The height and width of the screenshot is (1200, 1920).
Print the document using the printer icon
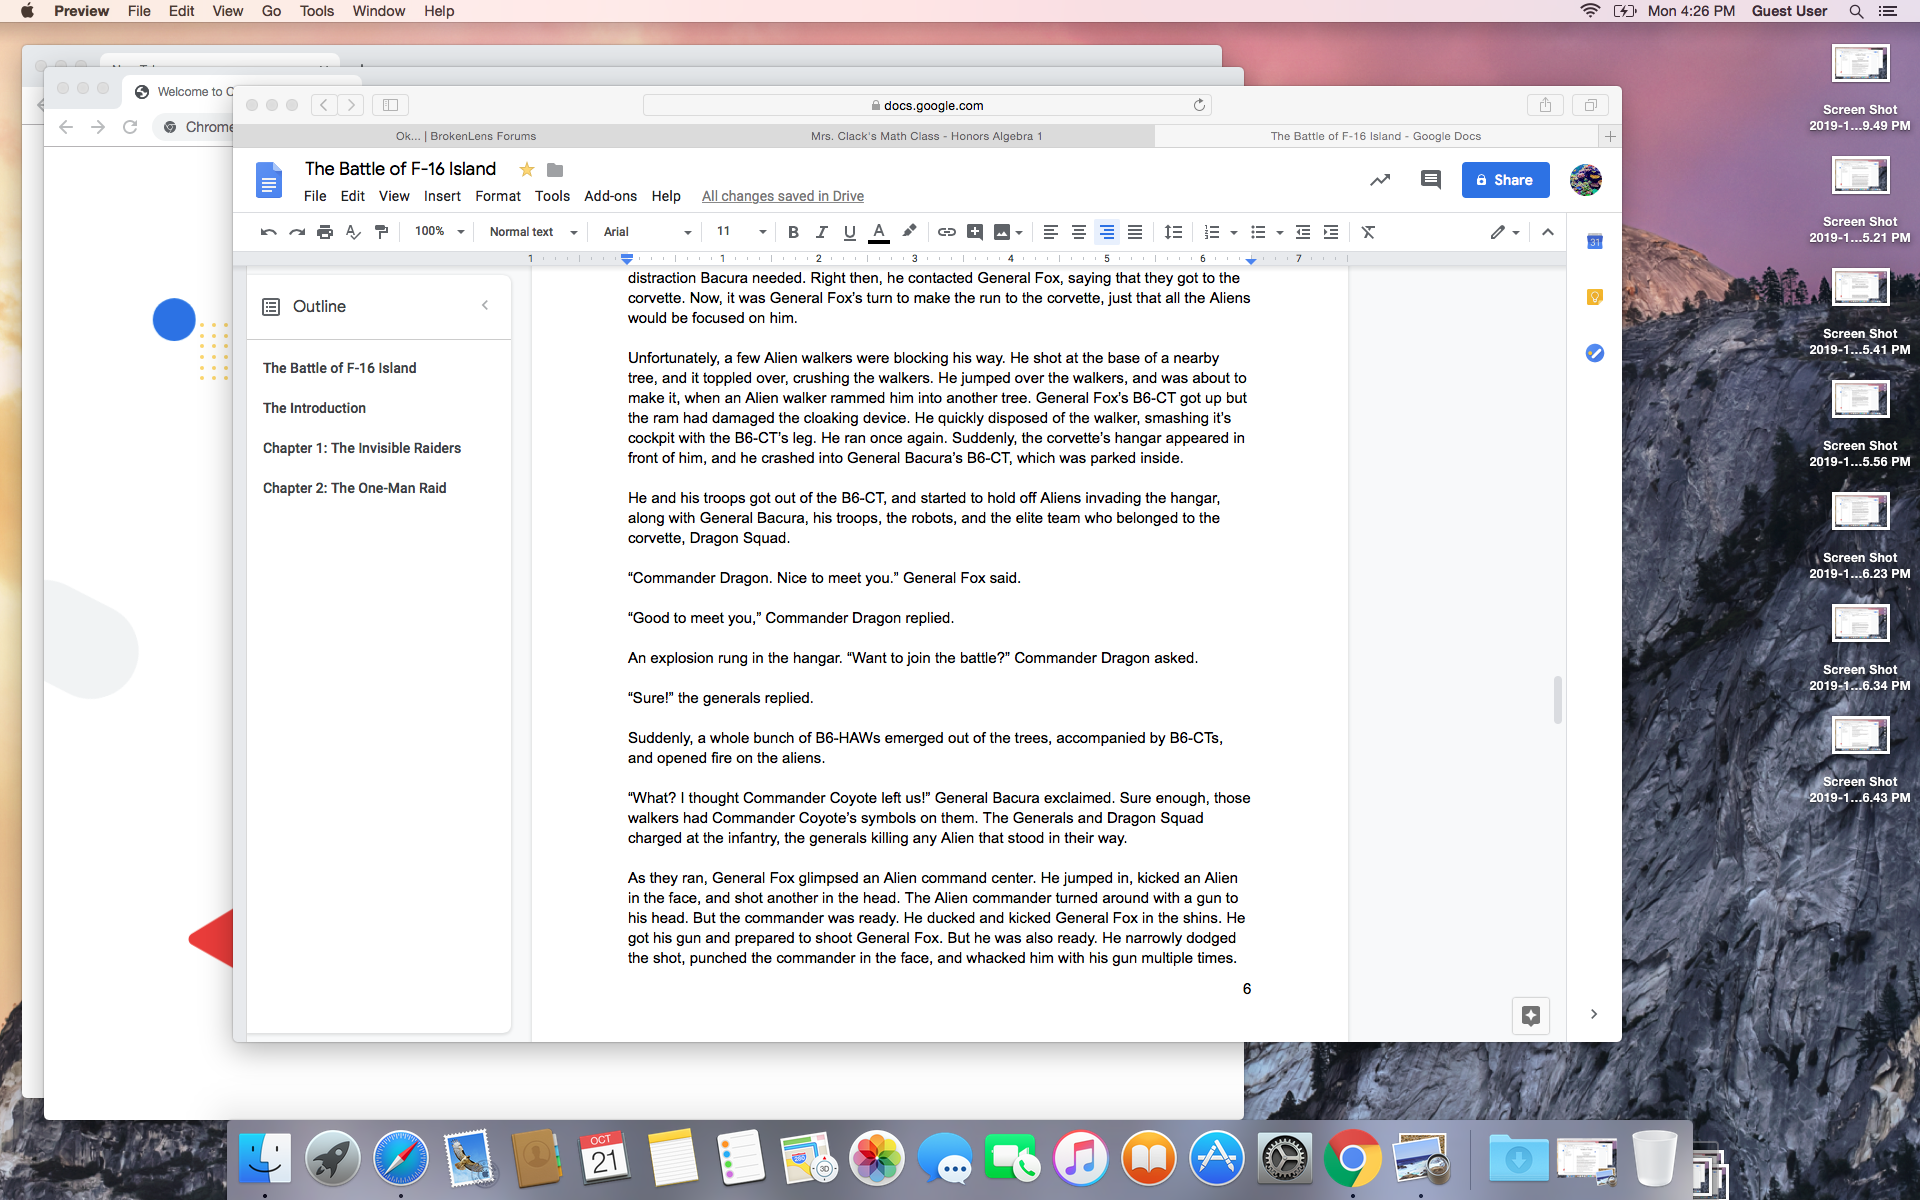325,232
